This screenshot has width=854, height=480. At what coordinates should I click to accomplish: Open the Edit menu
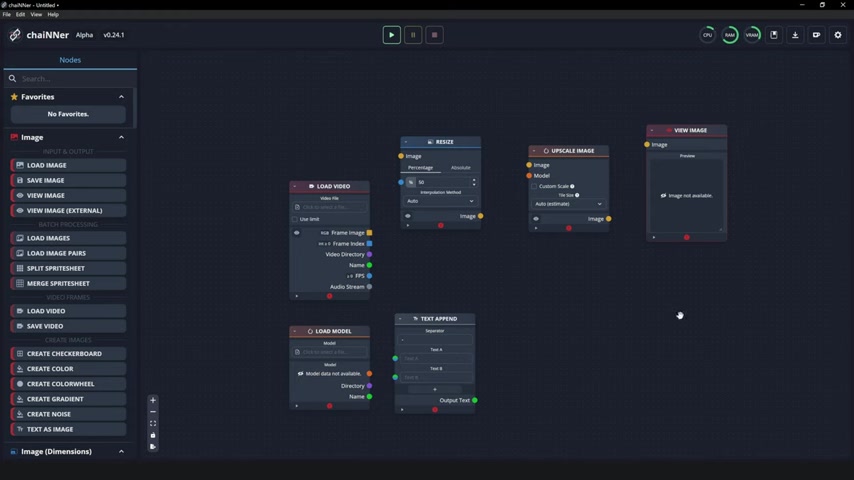tap(20, 15)
